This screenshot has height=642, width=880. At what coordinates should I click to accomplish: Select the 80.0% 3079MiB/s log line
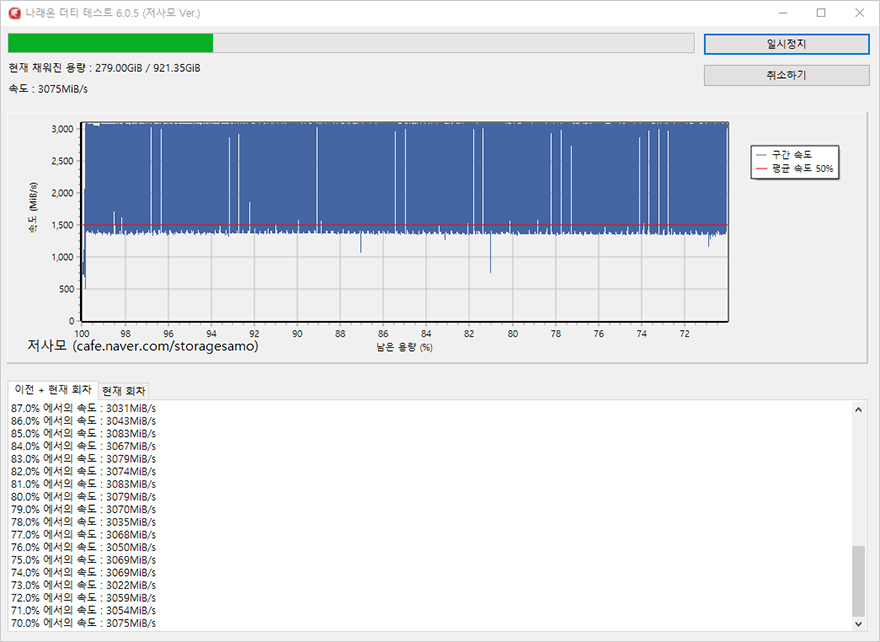(83, 497)
